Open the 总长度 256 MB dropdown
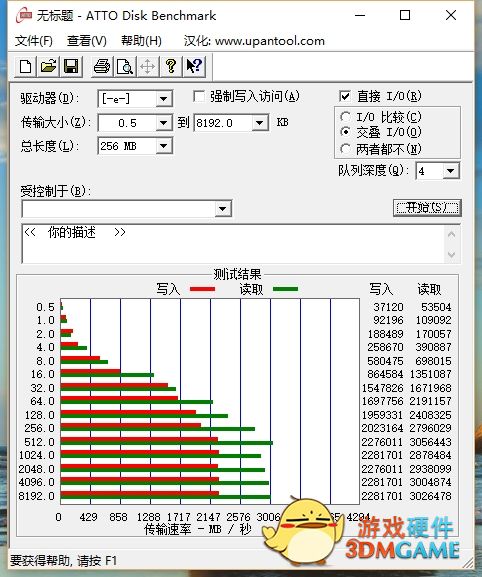This screenshot has height=577, width=482. [163, 146]
